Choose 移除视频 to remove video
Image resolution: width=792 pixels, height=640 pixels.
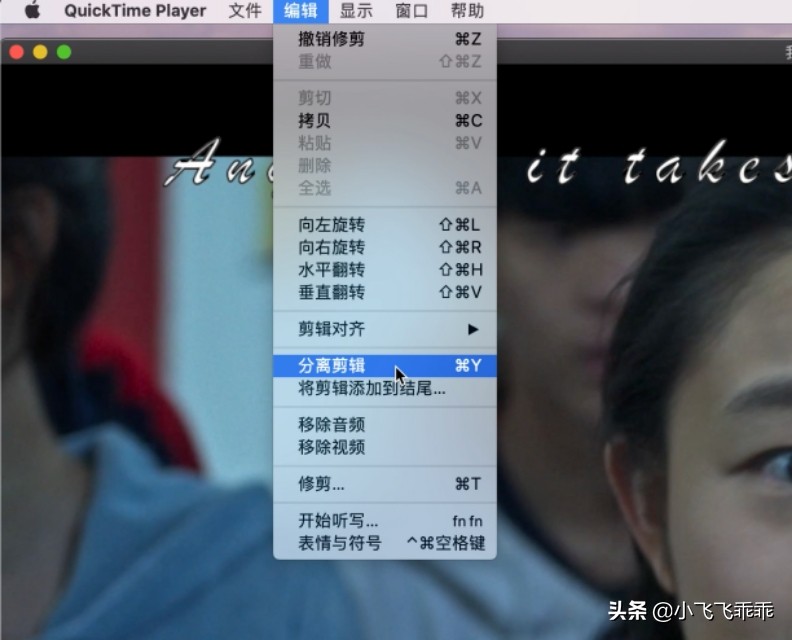pyautogui.click(x=385, y=447)
